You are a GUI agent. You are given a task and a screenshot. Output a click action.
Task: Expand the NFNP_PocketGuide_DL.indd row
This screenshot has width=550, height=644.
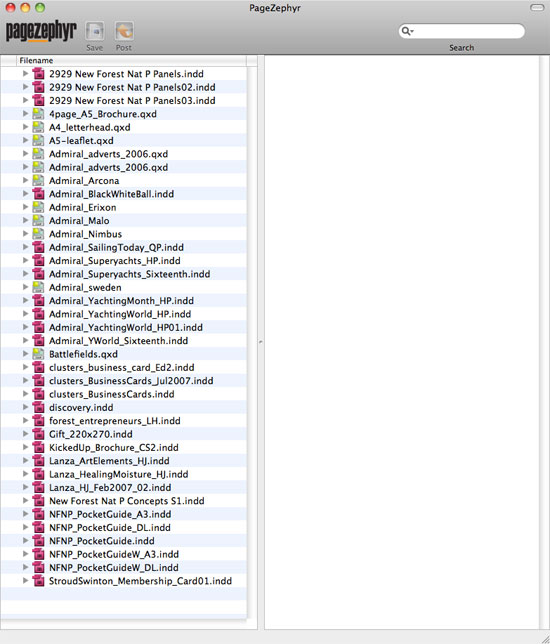(x=25, y=527)
